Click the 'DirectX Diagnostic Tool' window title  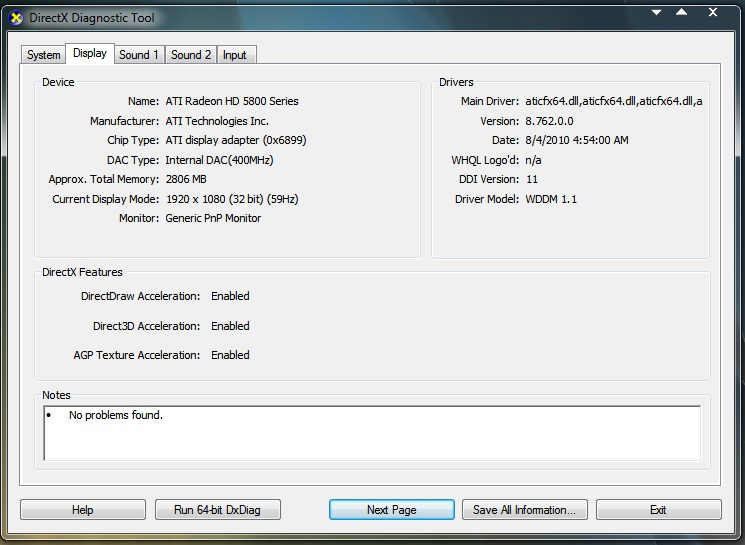pos(92,18)
